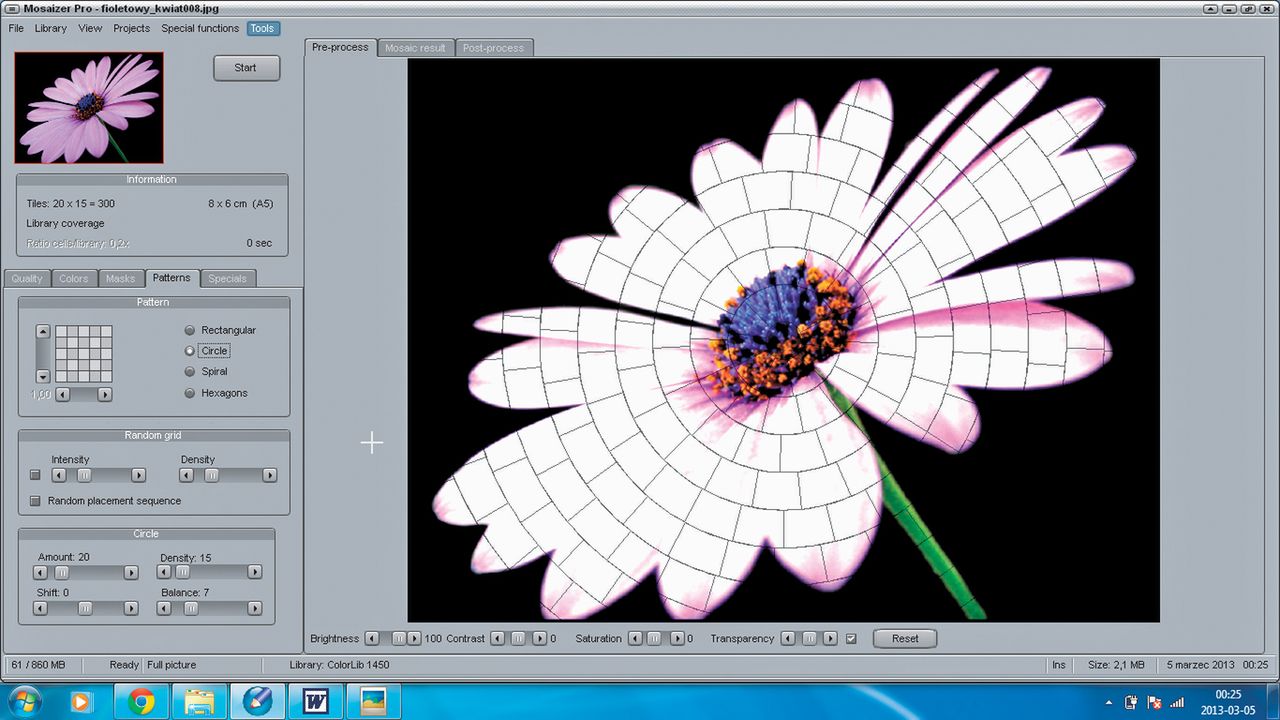Open the Colors settings tab
The image size is (1280, 720).
click(x=73, y=279)
